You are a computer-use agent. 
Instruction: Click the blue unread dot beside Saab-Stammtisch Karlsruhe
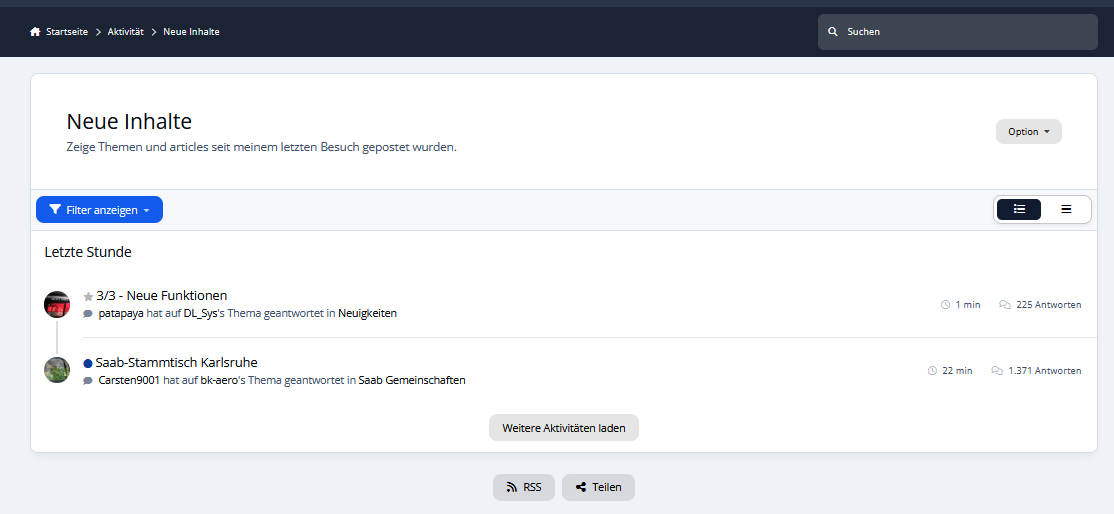click(x=88, y=363)
